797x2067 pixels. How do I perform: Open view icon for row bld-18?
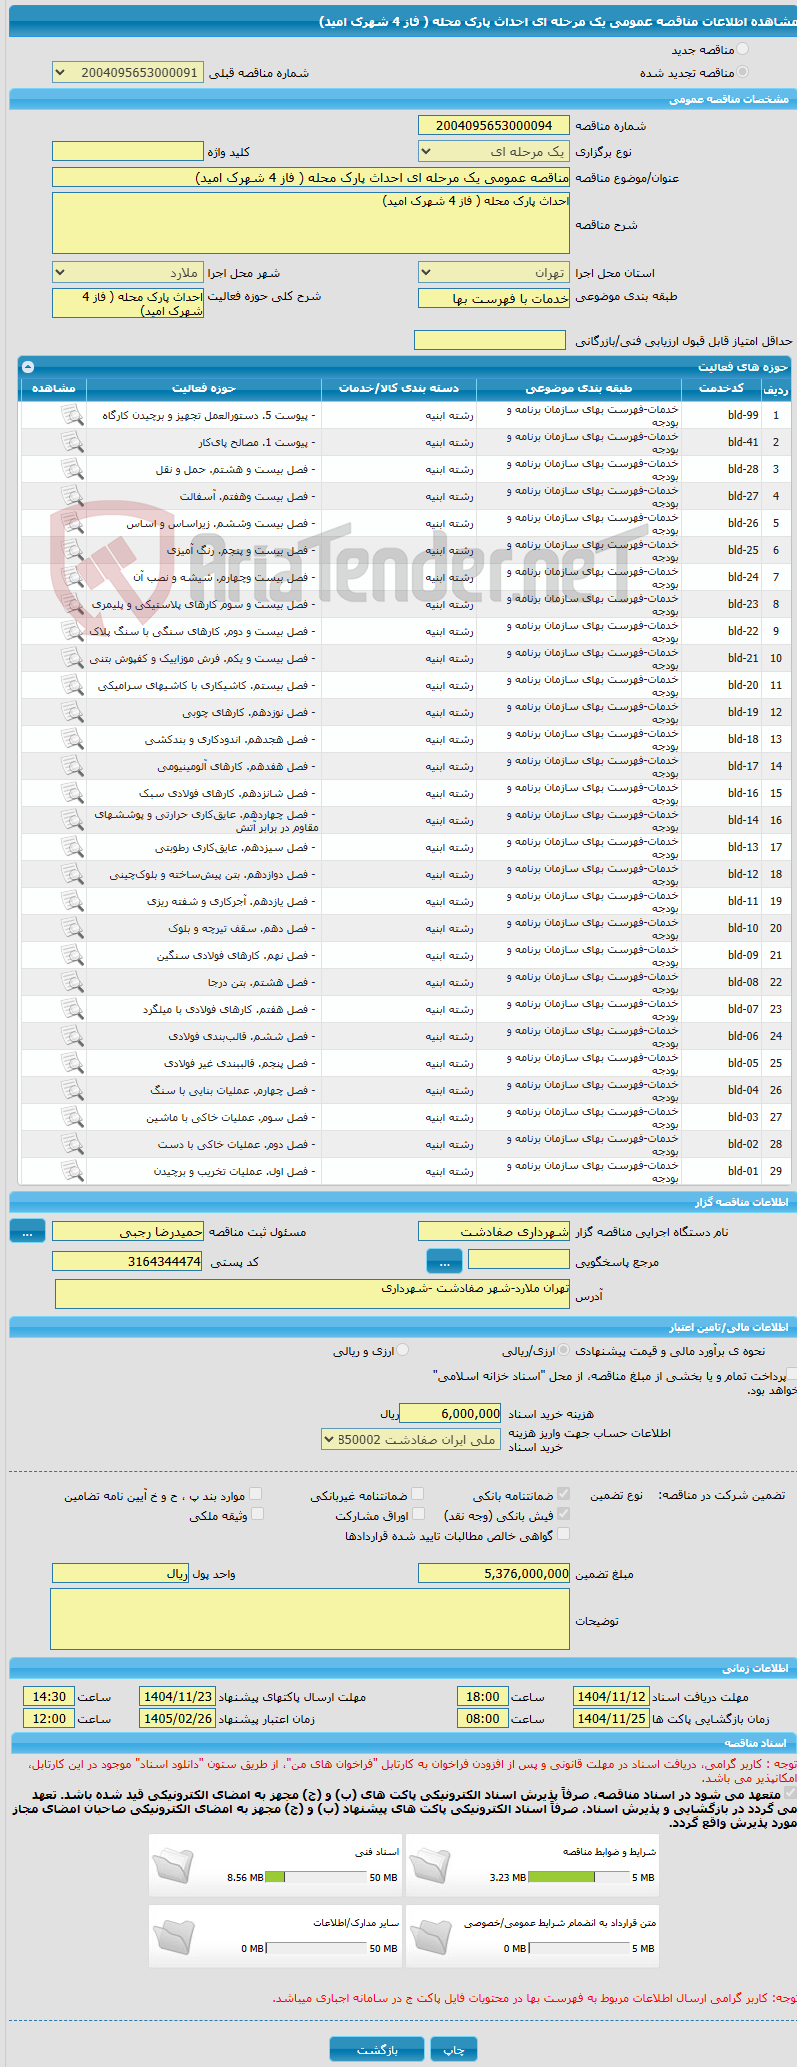(x=72, y=739)
